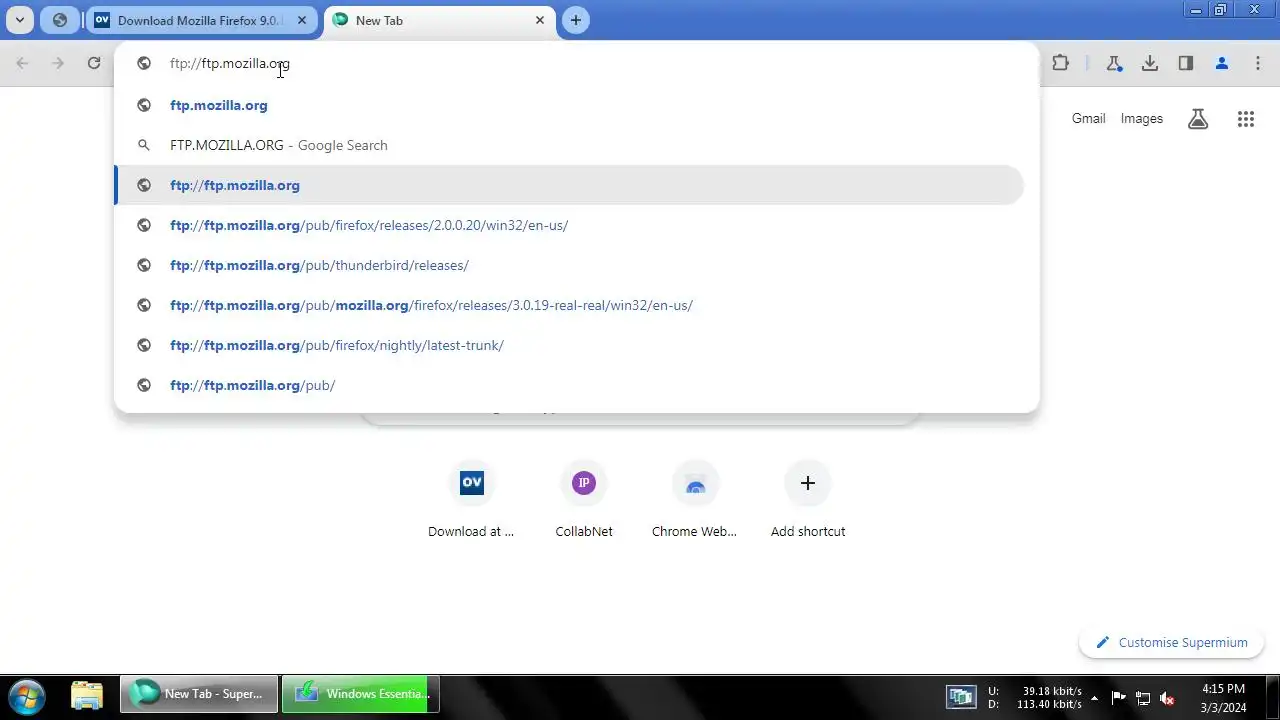Viewport: 1280px width, 720px height.
Task: Click the Extensions puzzle icon
Action: [x=1061, y=63]
